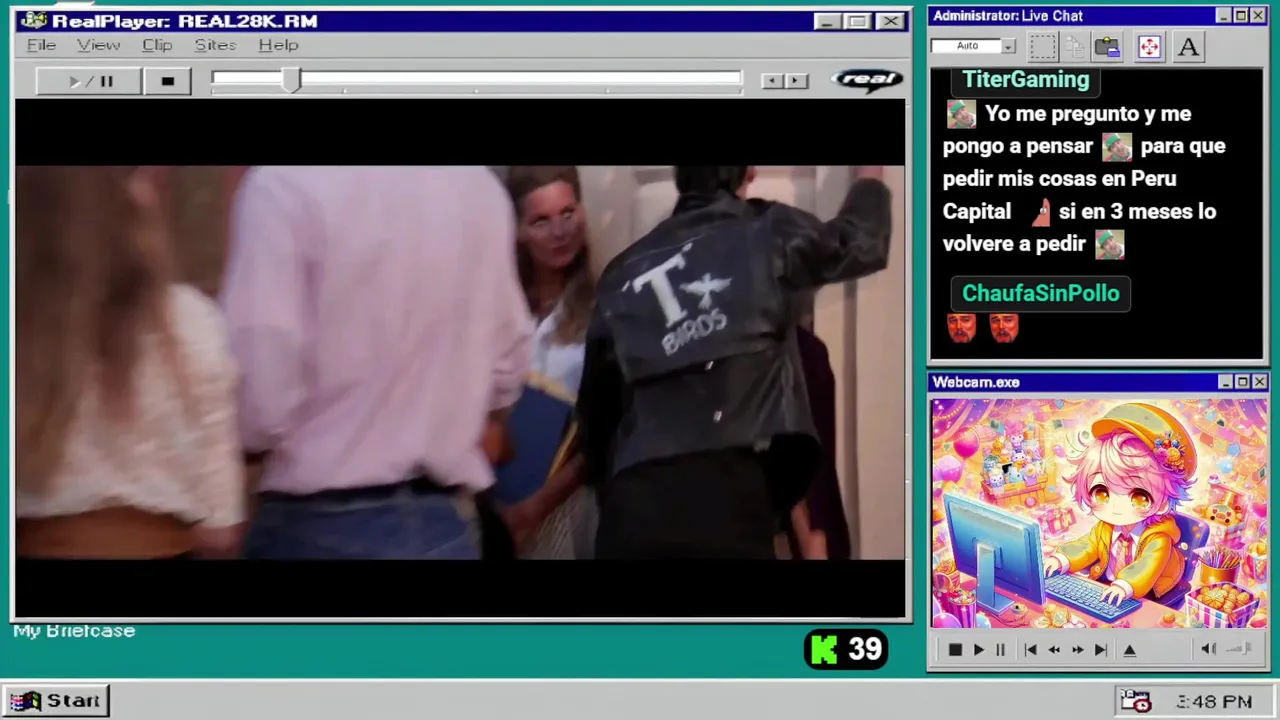Screen dimensions: 1280x720
Task: Click the Webcam.exe volume slider
Action: tap(1240, 649)
